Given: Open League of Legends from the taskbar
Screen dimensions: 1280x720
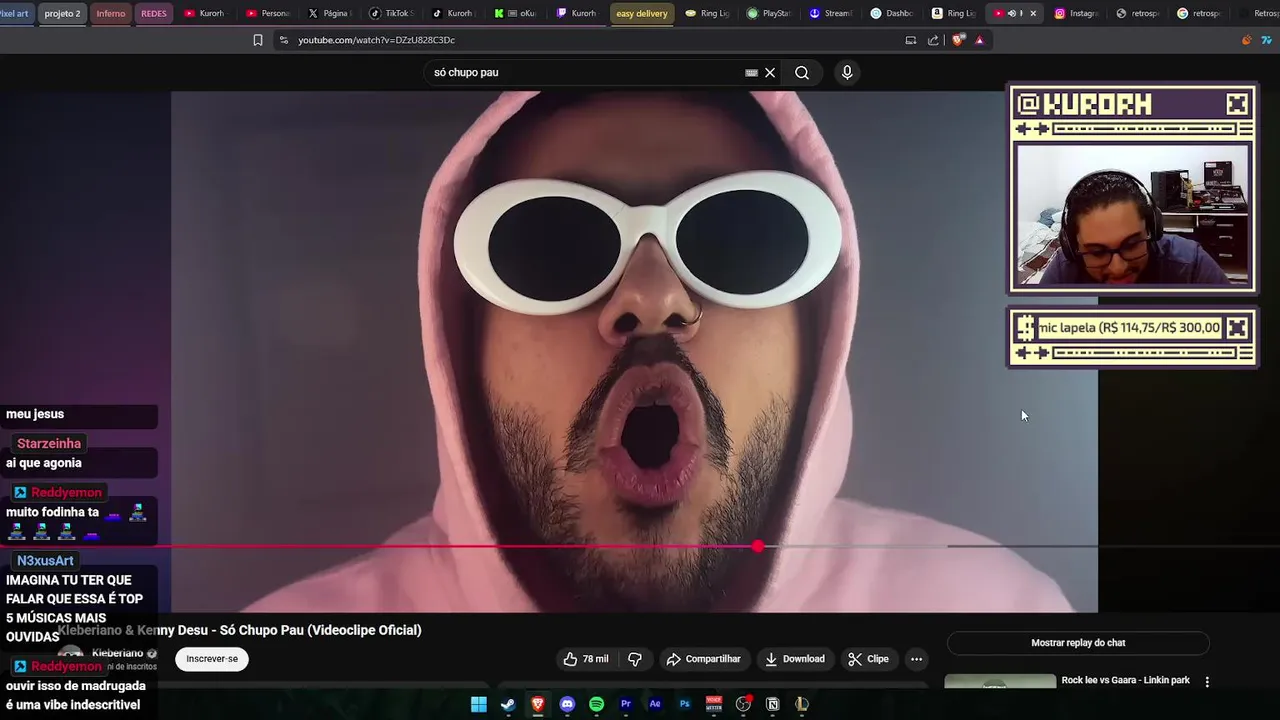Looking at the screenshot, I should (x=801, y=704).
